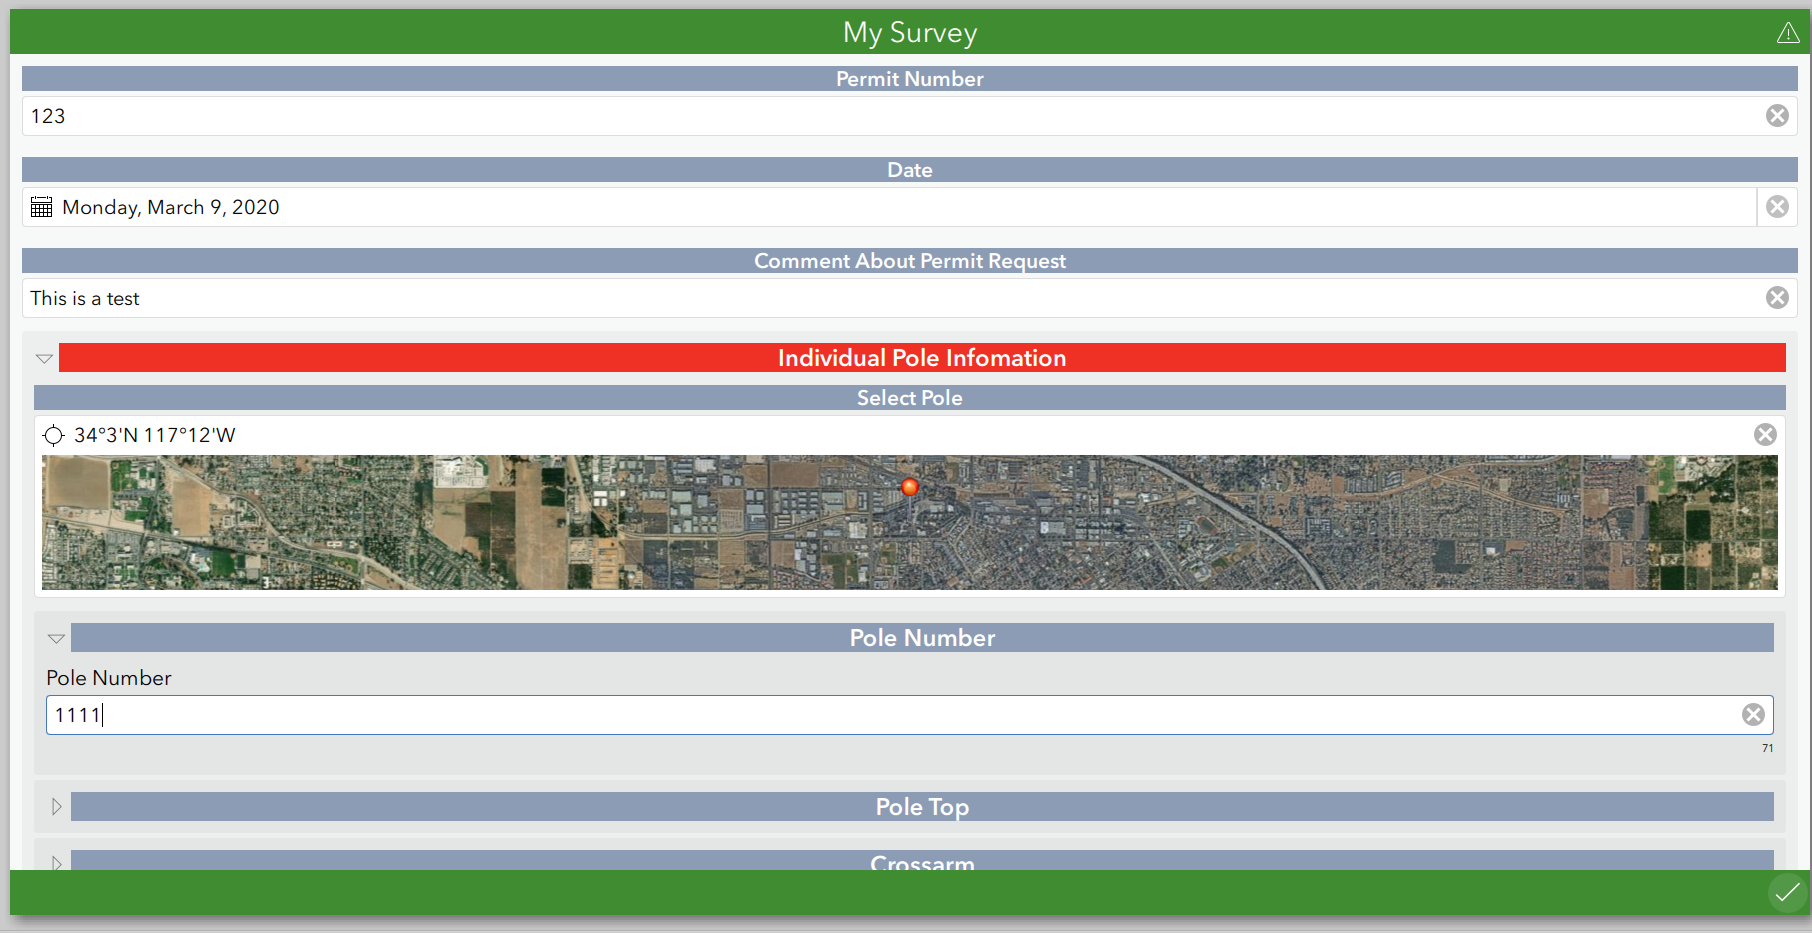
Task: Clear the Select Pole location value
Action: click(x=1765, y=435)
